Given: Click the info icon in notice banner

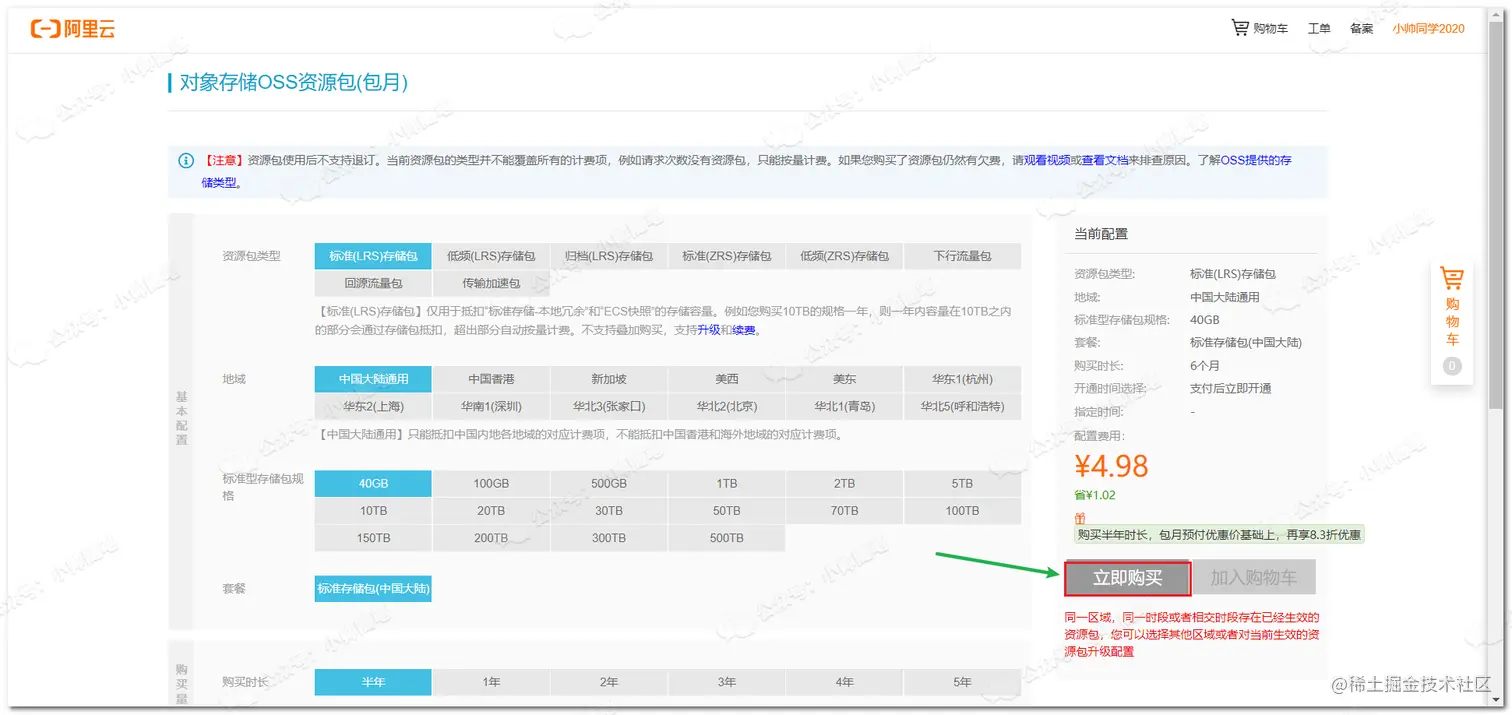Looking at the screenshot, I should click(186, 161).
